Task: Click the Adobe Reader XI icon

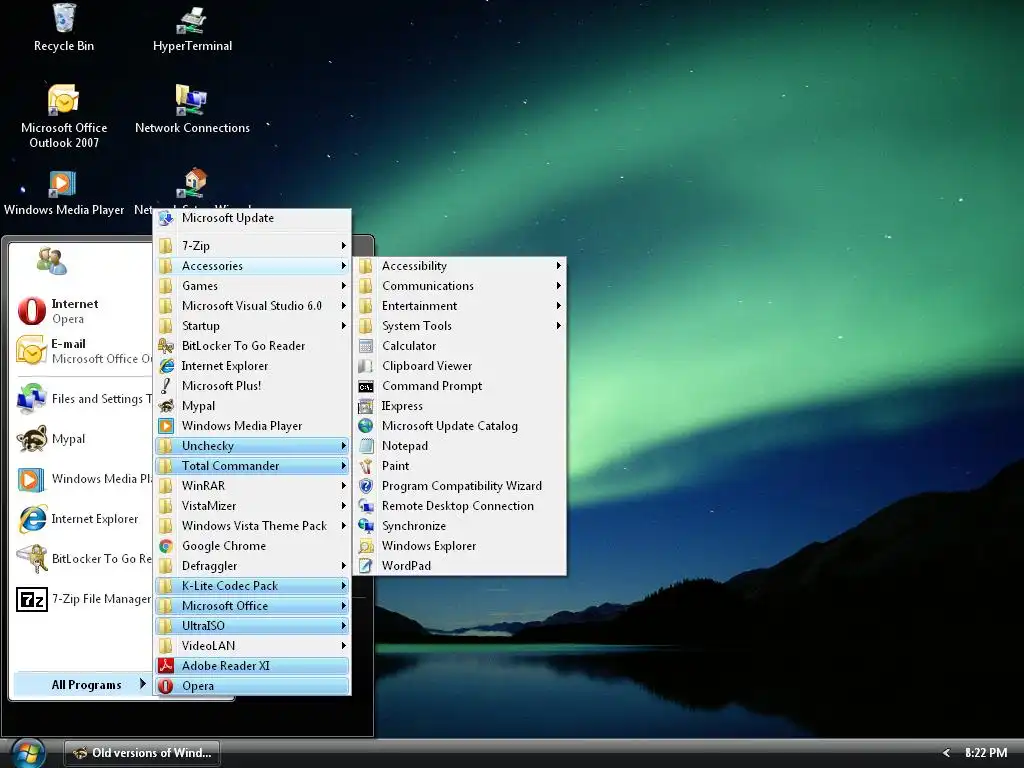Action: (x=166, y=666)
